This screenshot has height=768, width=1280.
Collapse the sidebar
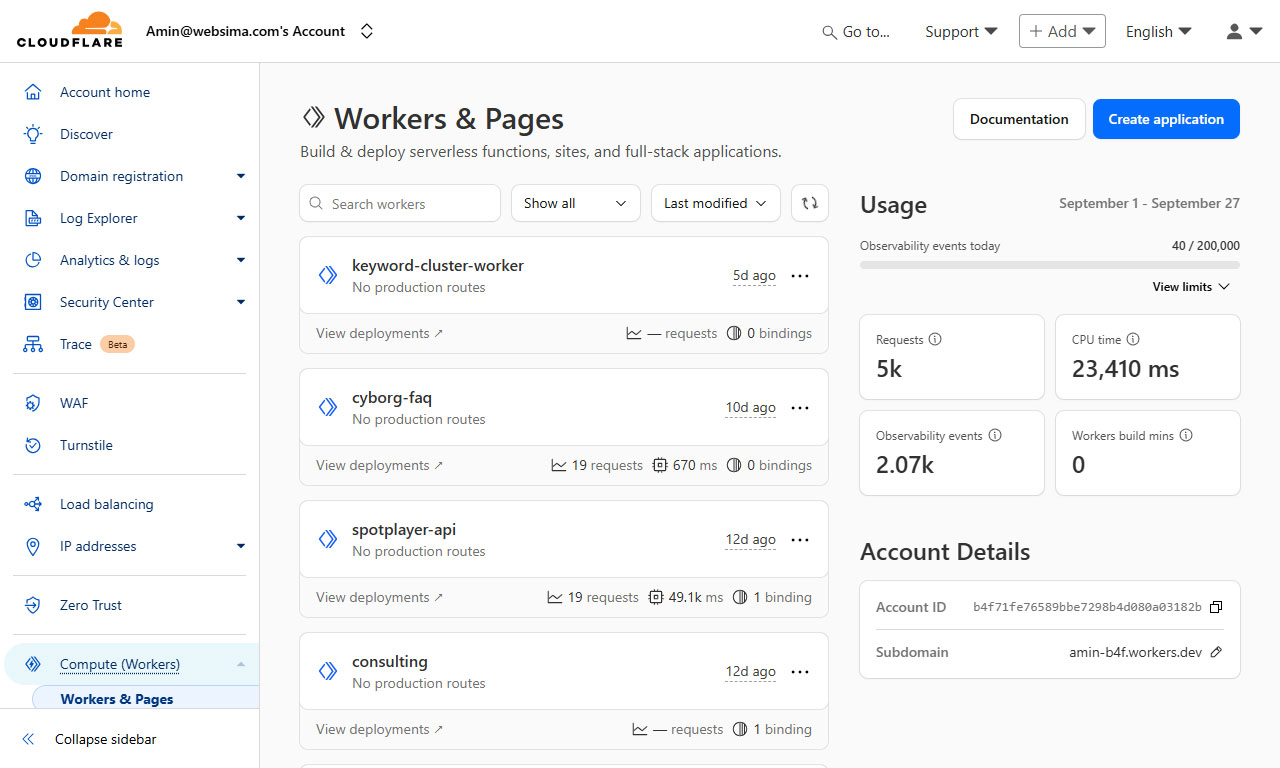click(105, 739)
